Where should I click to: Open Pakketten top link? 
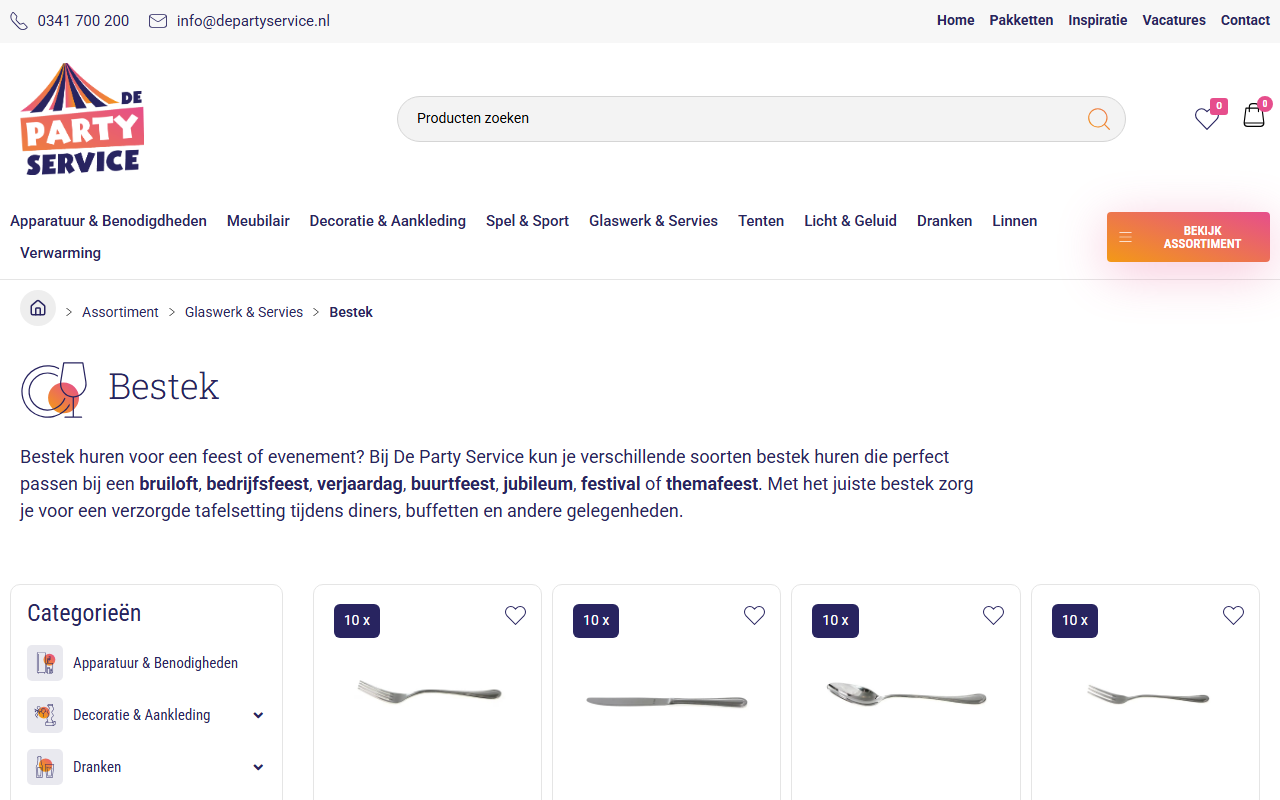coord(1021,20)
